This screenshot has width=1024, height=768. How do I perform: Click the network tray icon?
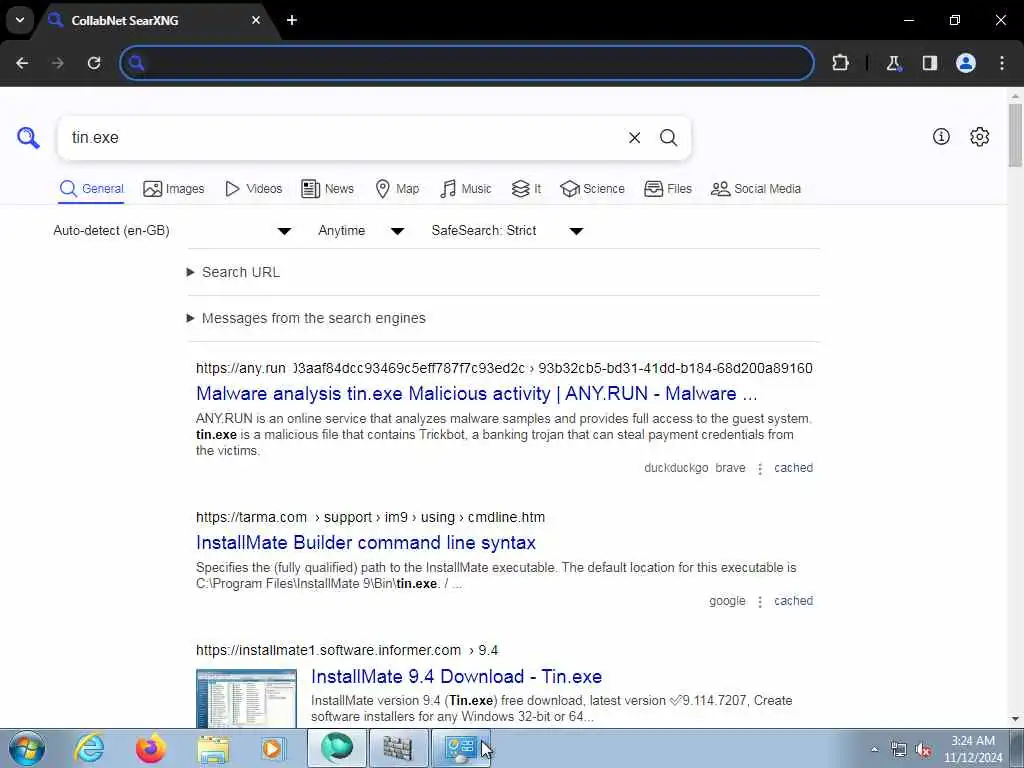(x=899, y=750)
